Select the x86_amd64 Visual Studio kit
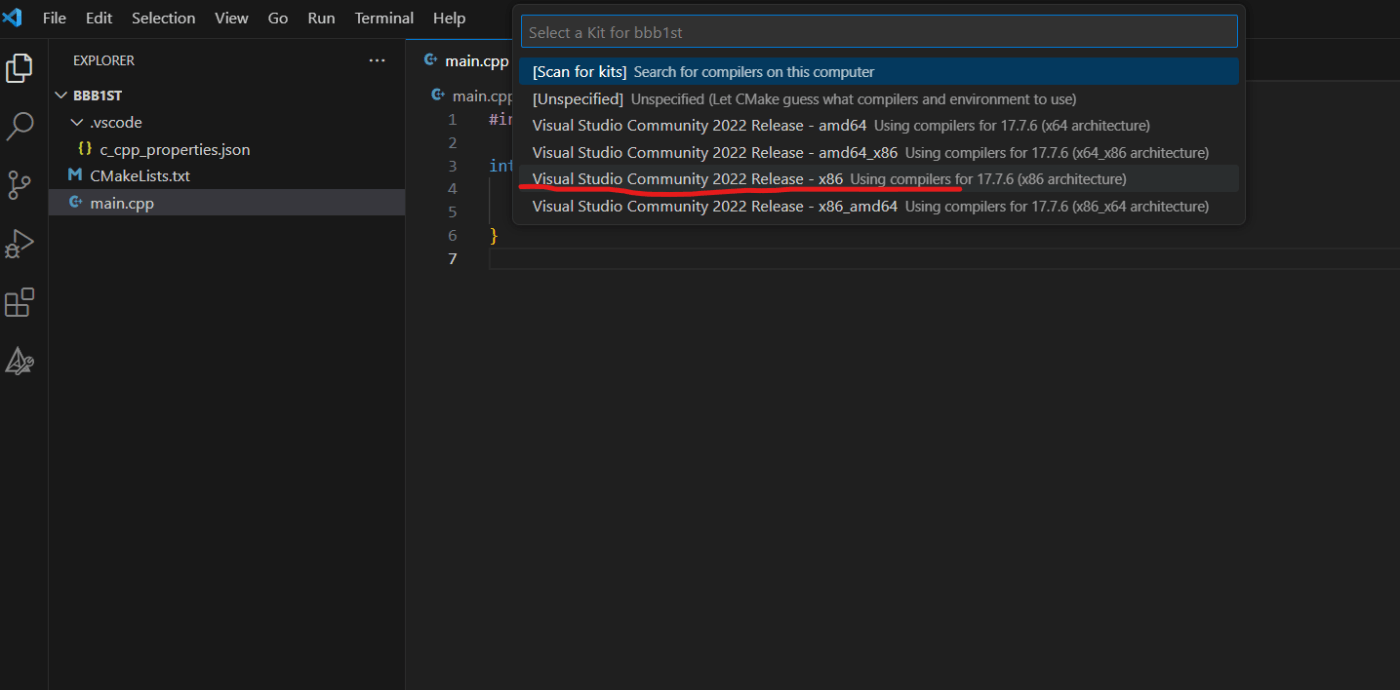The height and width of the screenshot is (690, 1400). (879, 206)
